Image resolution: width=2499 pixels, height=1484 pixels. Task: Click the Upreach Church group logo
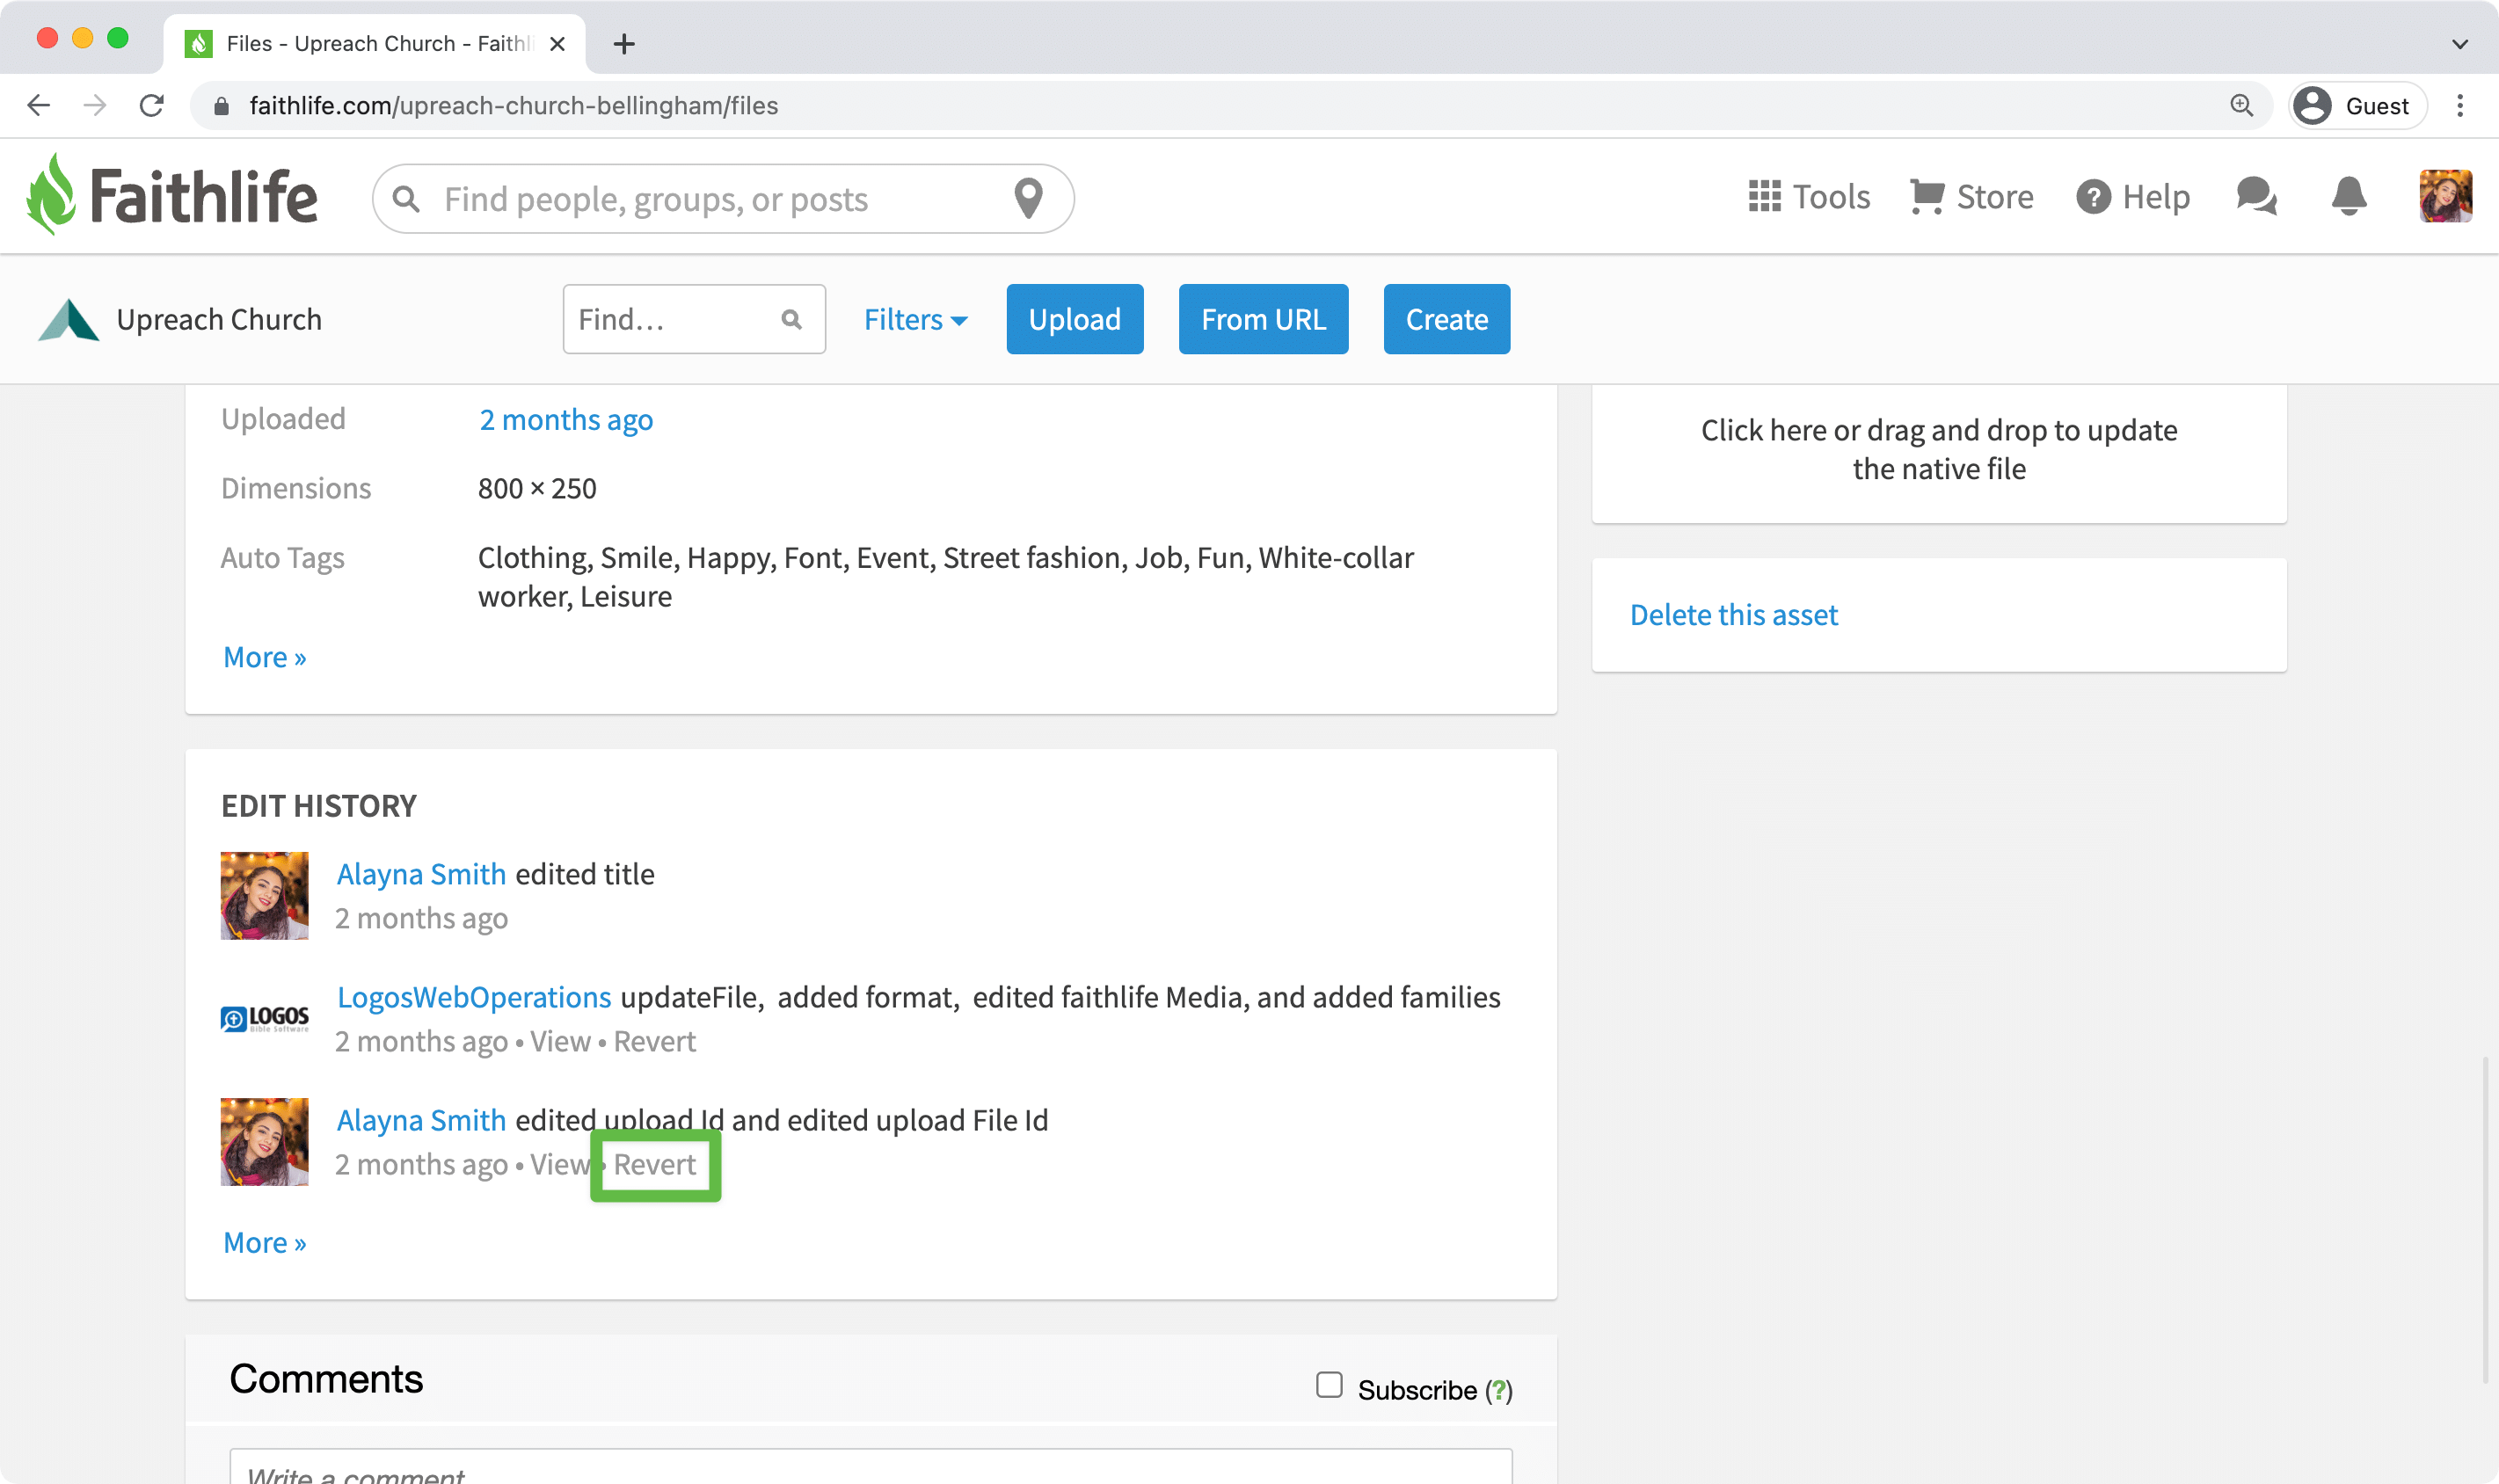click(x=68, y=320)
